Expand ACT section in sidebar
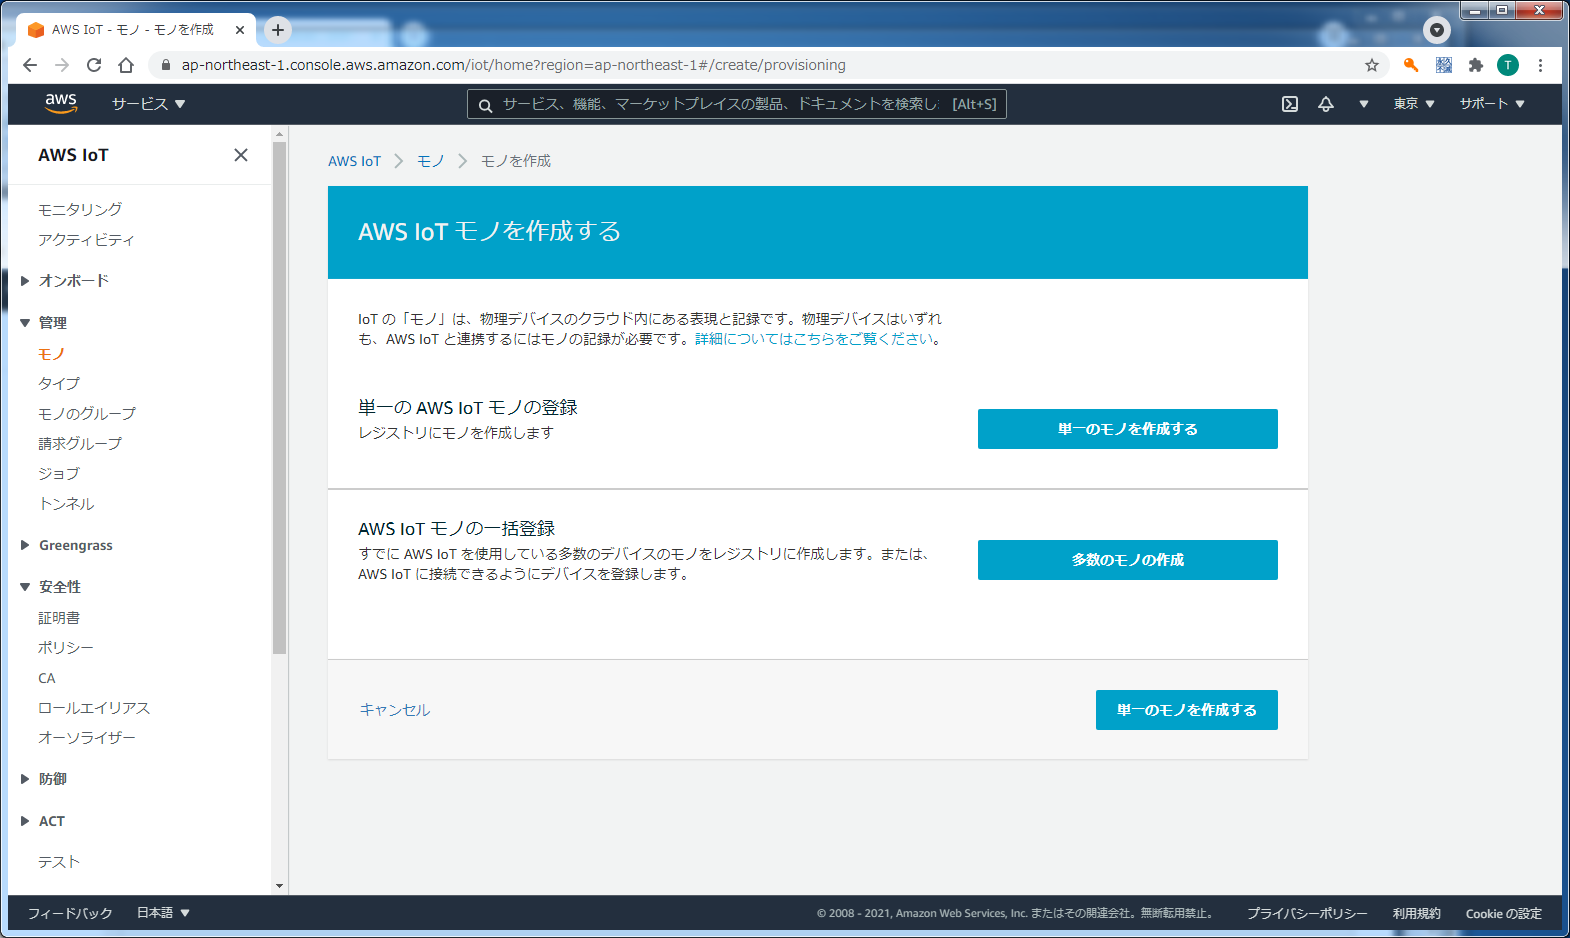 pos(26,821)
